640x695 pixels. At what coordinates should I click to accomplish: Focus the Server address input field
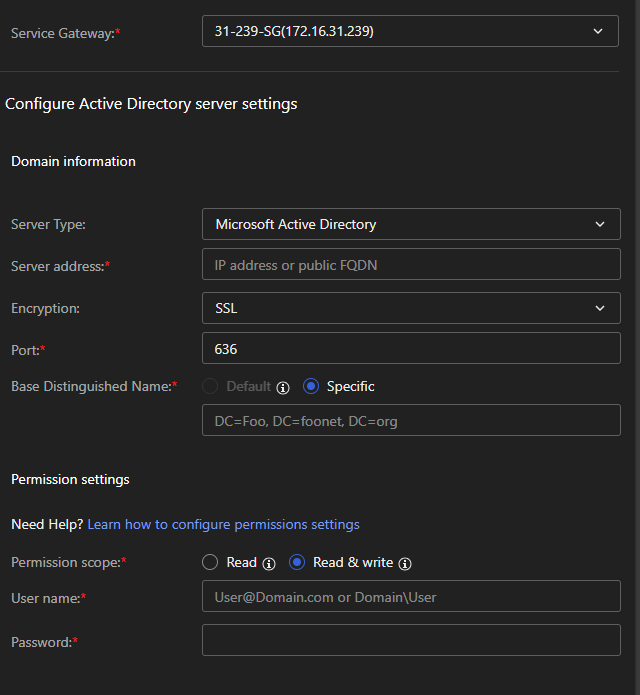click(x=411, y=265)
